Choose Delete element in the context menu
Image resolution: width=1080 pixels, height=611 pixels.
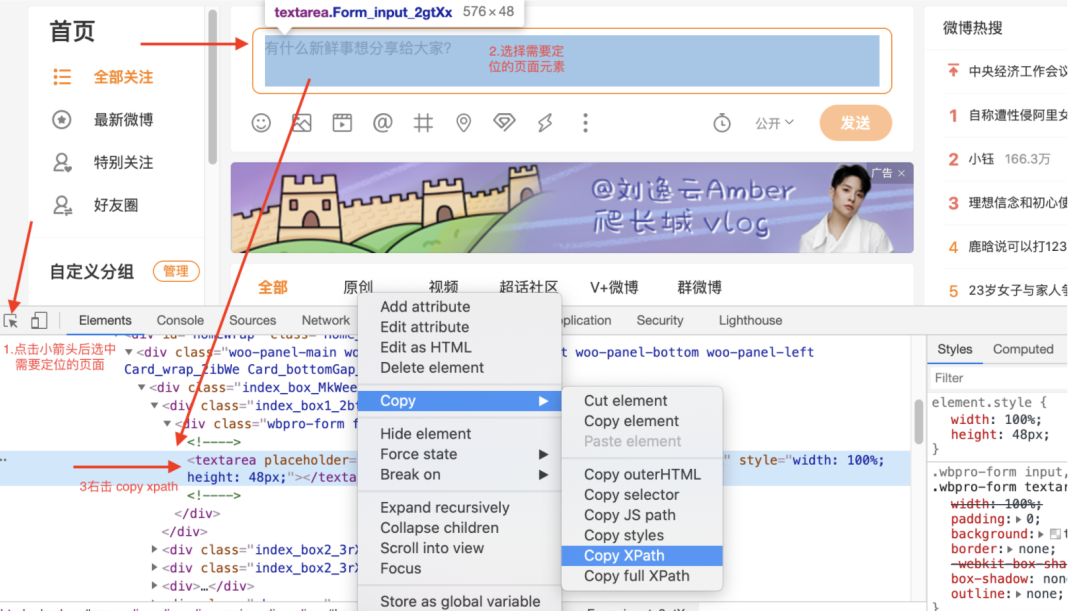[459, 368]
